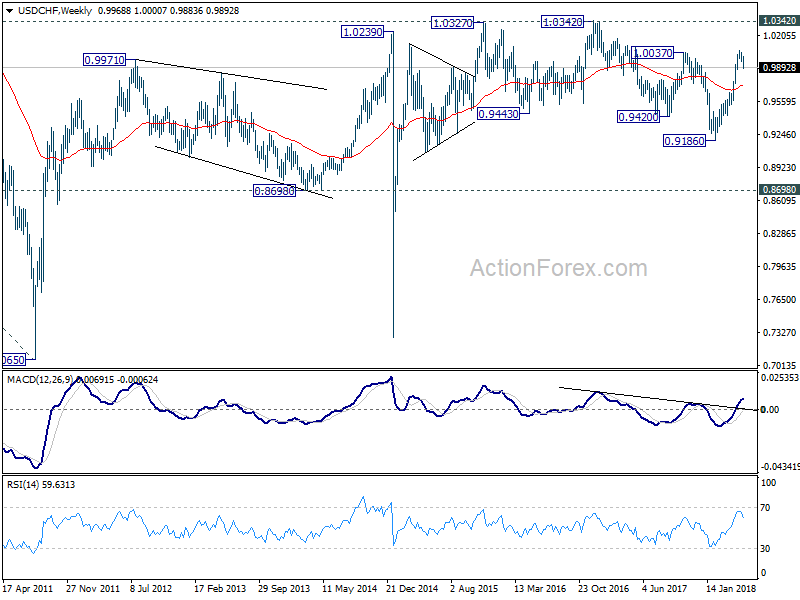
Task: Select the 0.94430 price label
Action: [498, 114]
